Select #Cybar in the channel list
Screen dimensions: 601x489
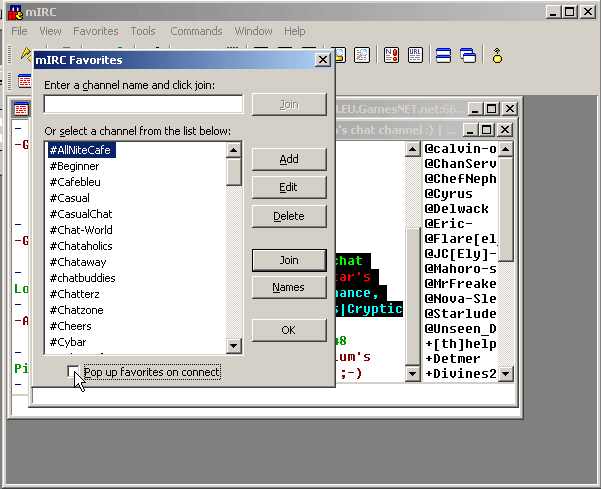click(x=68, y=342)
